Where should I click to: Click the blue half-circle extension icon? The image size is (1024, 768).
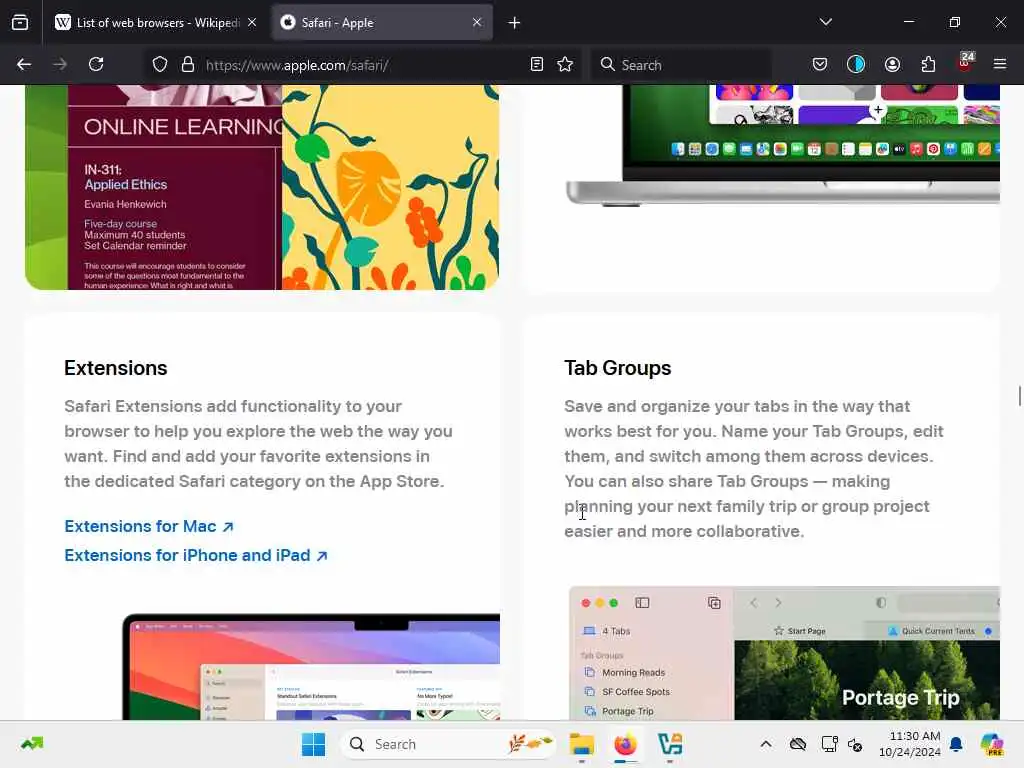coord(856,64)
